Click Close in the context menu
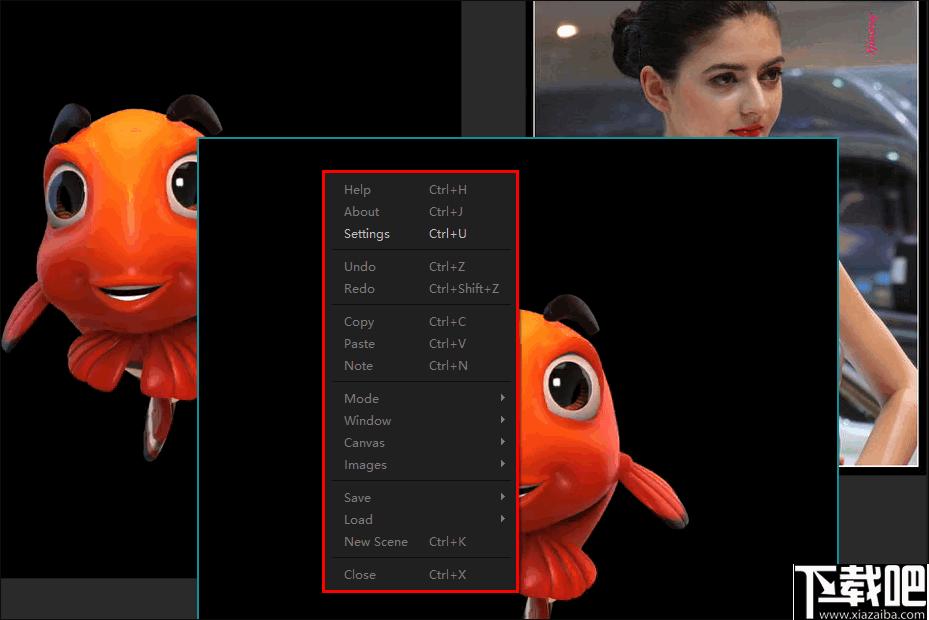The width and height of the screenshot is (929, 620). [421, 574]
